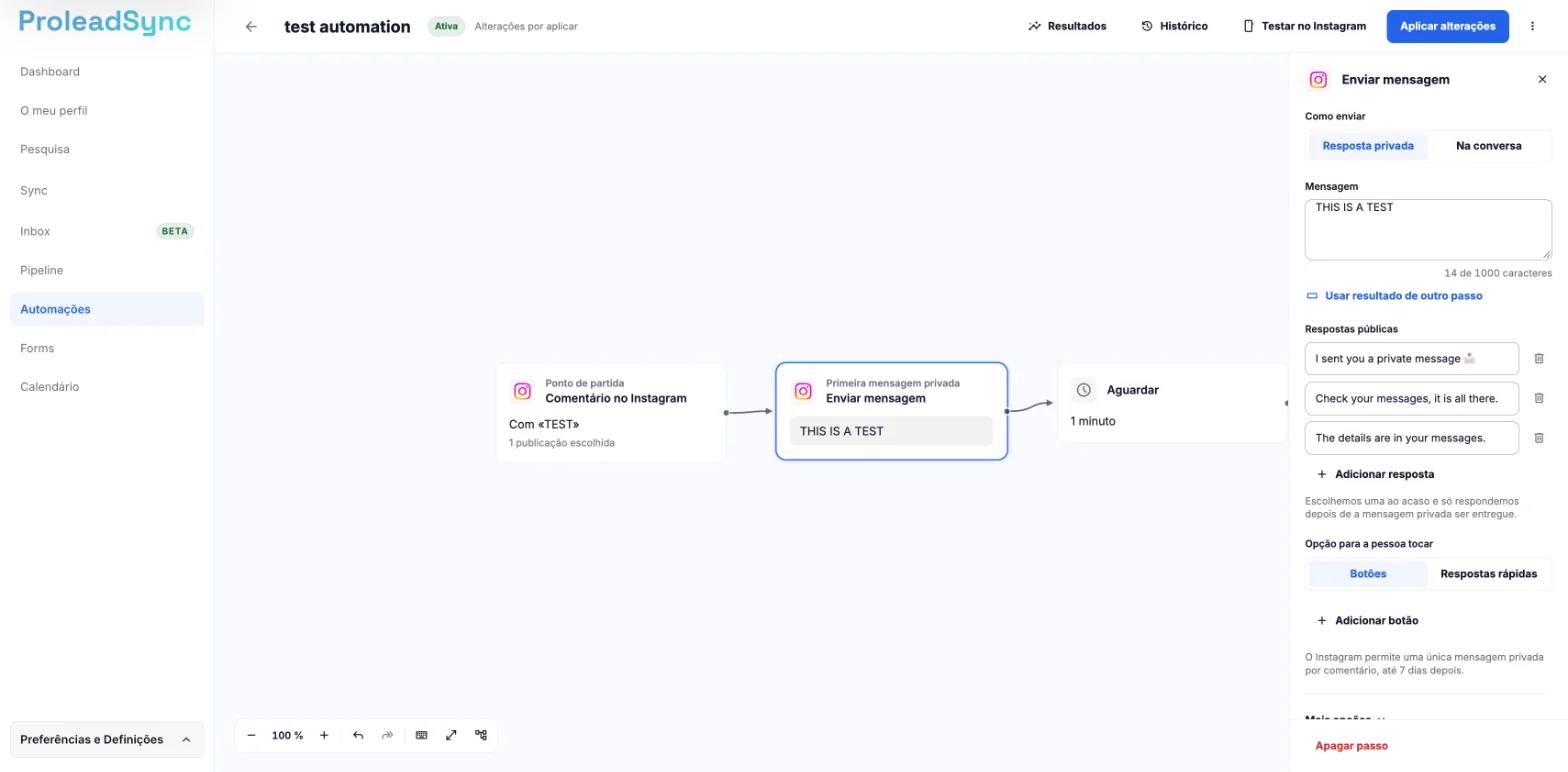1568x772 pixels.
Task: Remove "The details are in your messages" response
Action: (x=1539, y=437)
